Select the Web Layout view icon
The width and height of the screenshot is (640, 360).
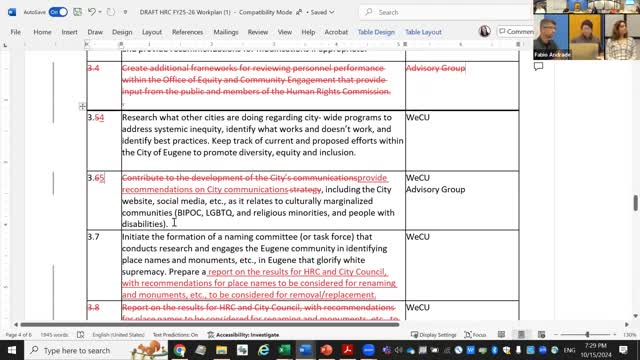[x=541, y=335]
